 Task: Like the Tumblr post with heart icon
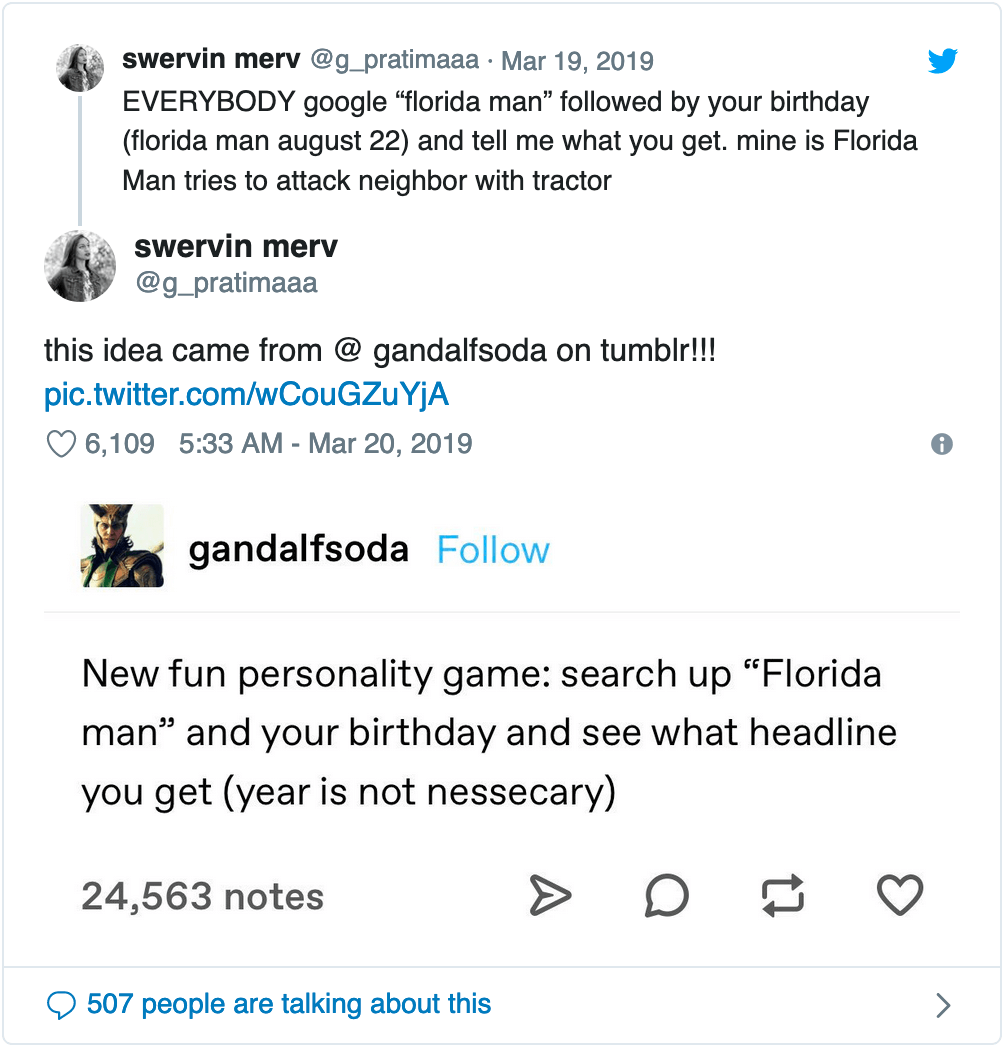coord(900,895)
